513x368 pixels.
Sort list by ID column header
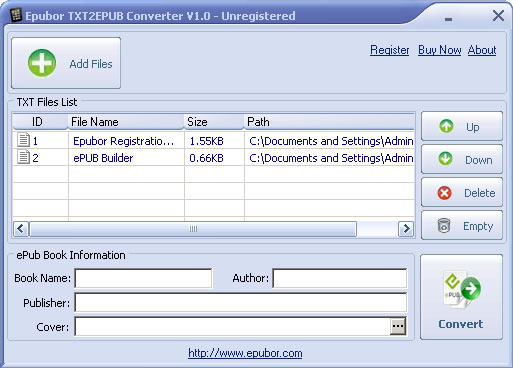click(x=40, y=122)
